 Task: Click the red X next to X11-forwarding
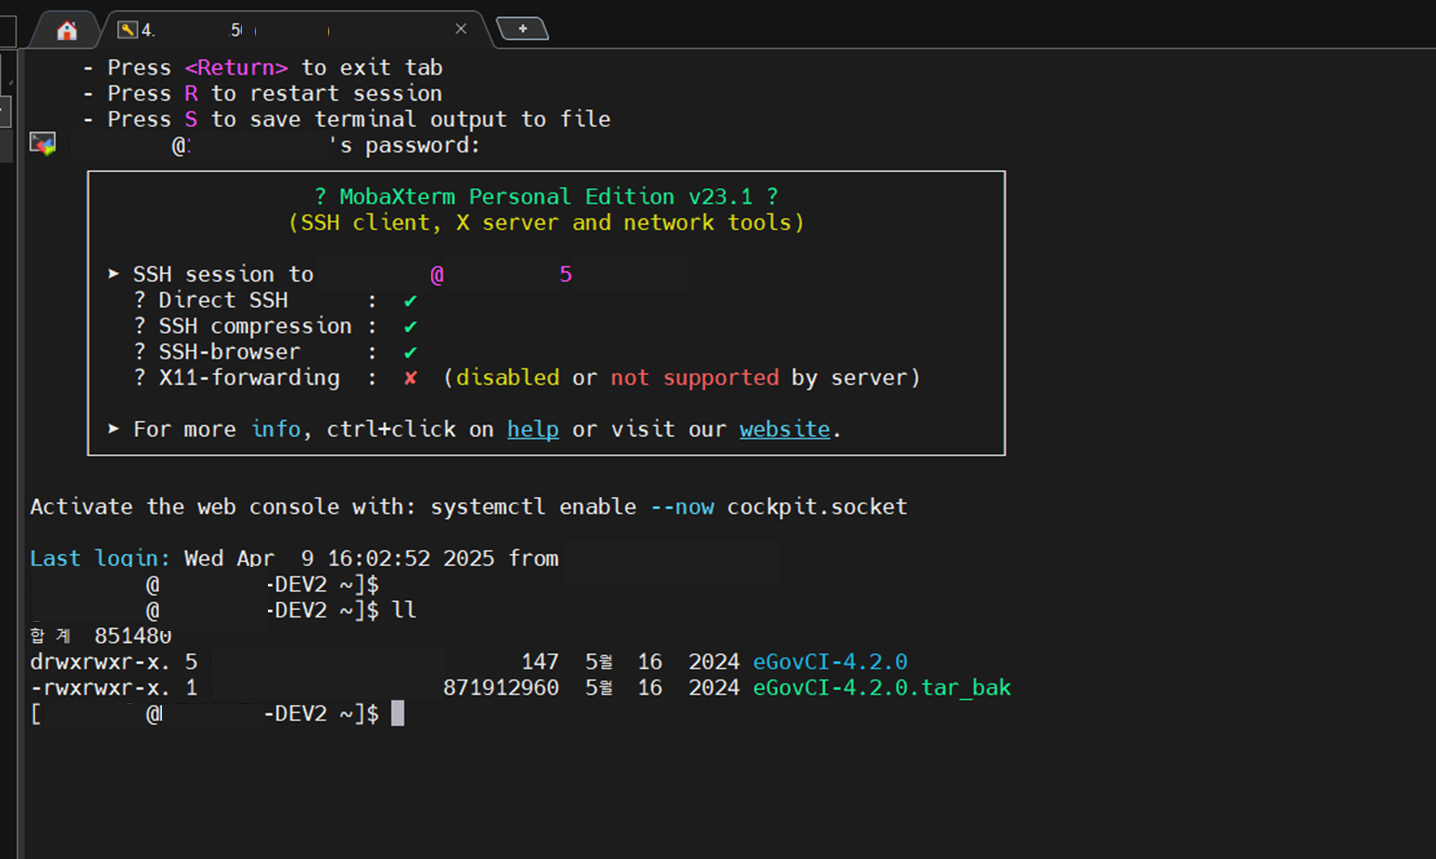pos(410,378)
